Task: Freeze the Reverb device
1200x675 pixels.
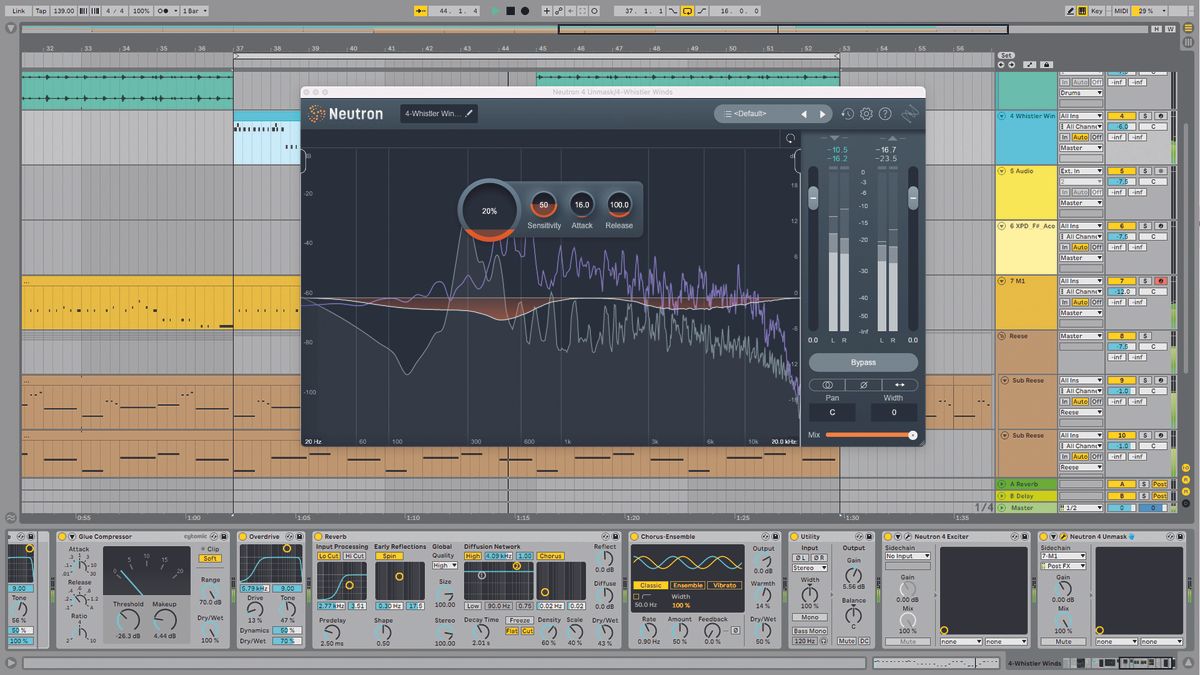Action: pos(520,619)
